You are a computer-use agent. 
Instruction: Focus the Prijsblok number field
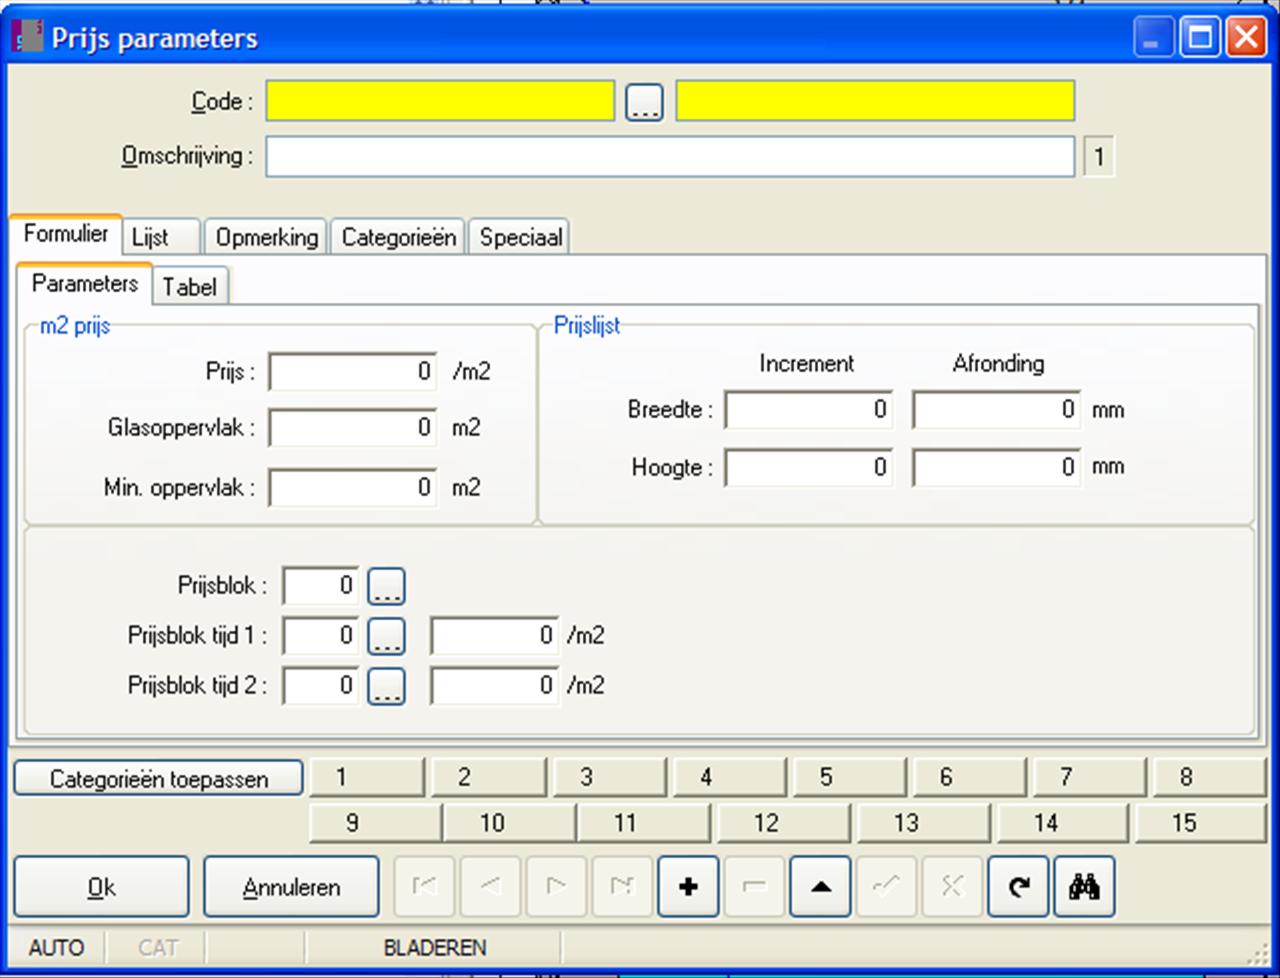(x=321, y=586)
